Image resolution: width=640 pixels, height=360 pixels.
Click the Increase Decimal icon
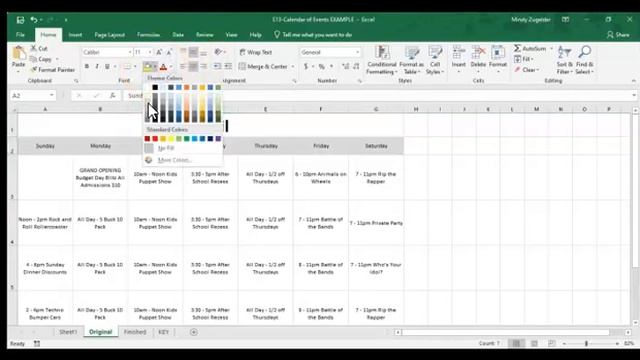point(346,67)
